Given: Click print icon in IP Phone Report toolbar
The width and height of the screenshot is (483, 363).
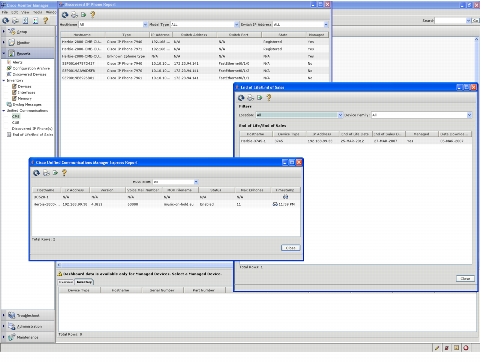Looking at the screenshot, I should [74, 15].
